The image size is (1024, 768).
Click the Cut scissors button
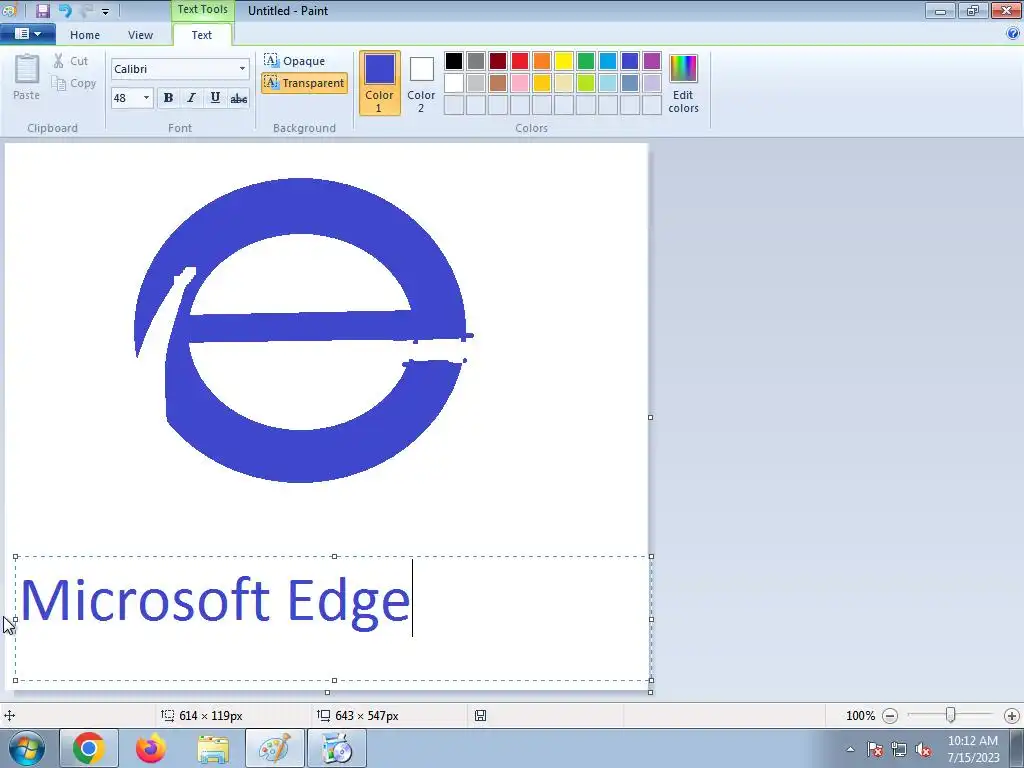point(70,61)
